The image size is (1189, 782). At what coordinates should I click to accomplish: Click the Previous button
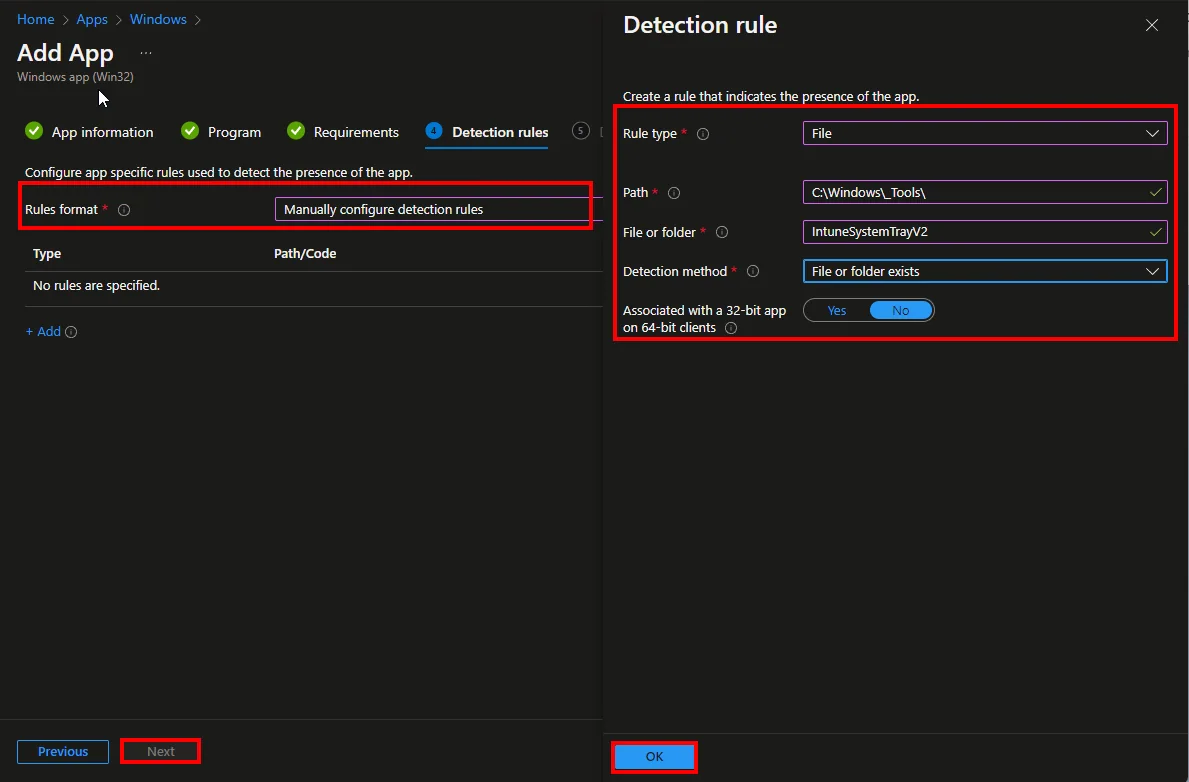(63, 752)
